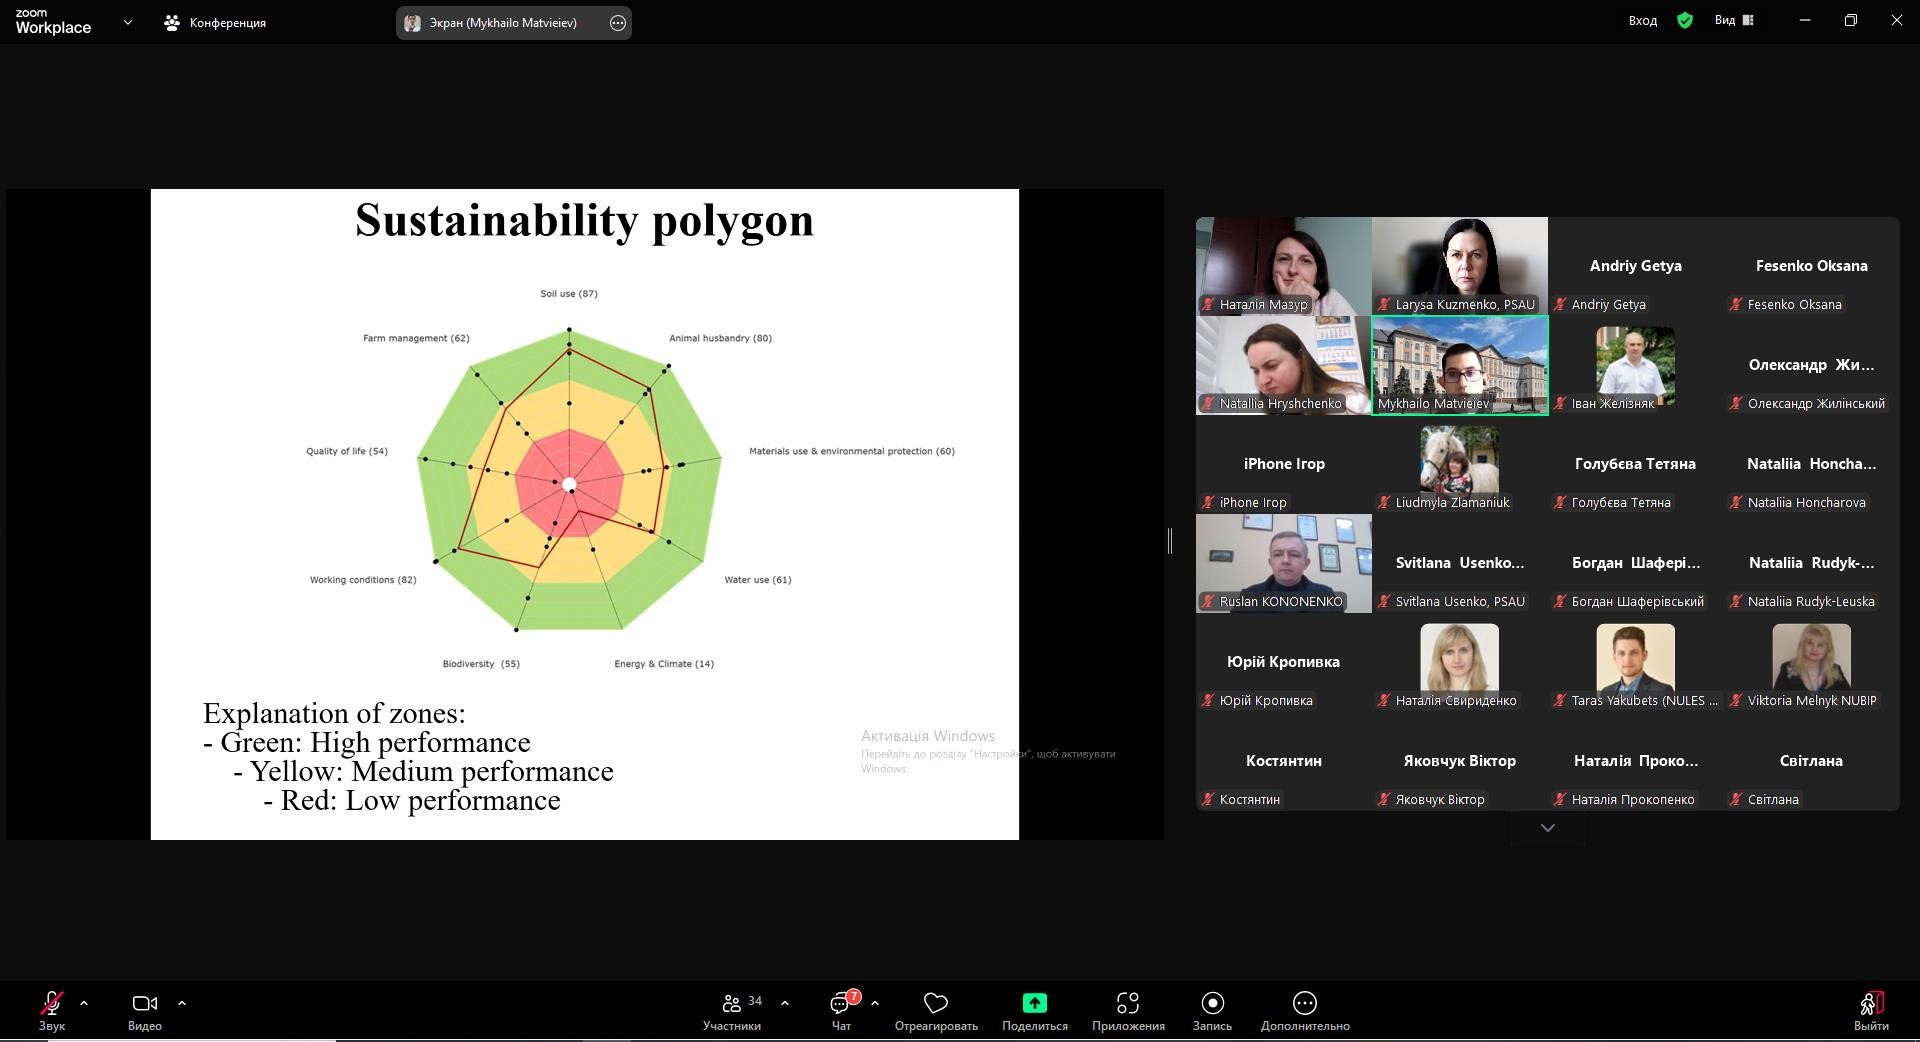The height and width of the screenshot is (1042, 1920).
Task: Click muted mic icon on Світлана tile
Action: [x=1736, y=799]
